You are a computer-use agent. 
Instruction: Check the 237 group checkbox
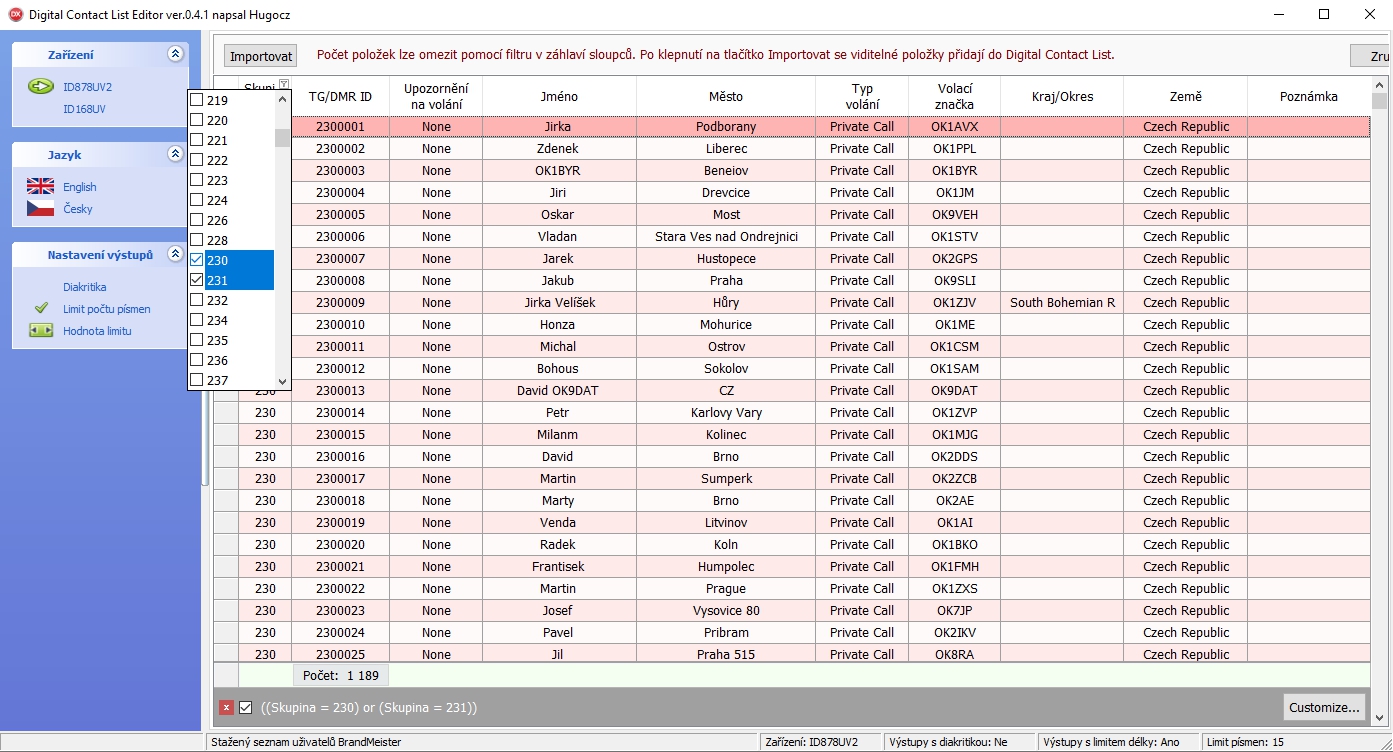(x=197, y=380)
